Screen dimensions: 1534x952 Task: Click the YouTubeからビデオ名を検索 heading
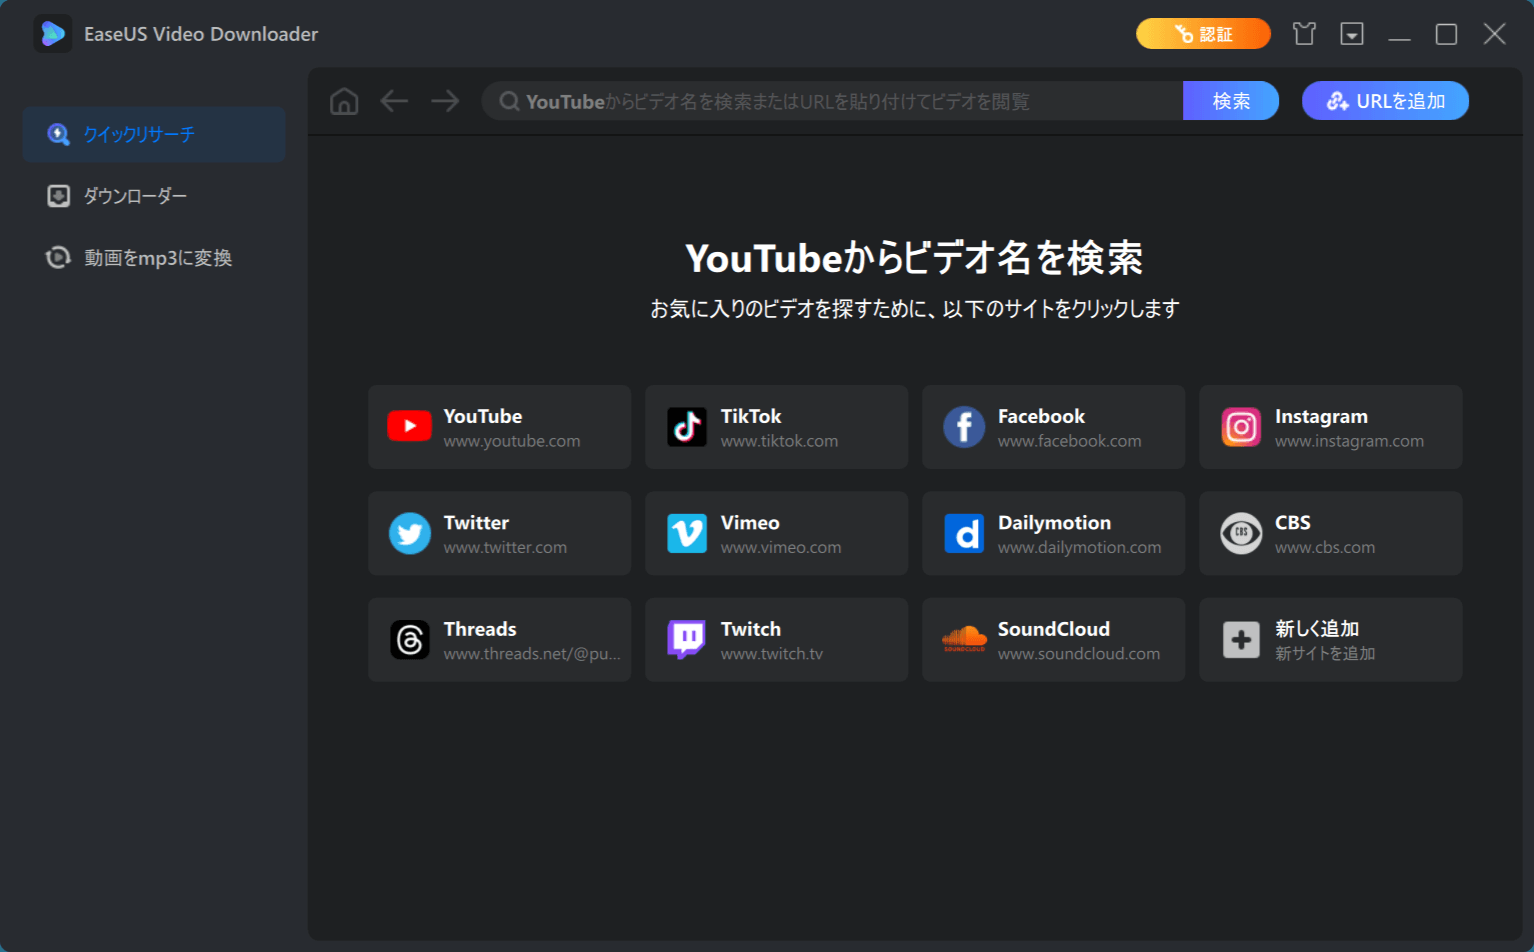pyautogui.click(x=914, y=258)
